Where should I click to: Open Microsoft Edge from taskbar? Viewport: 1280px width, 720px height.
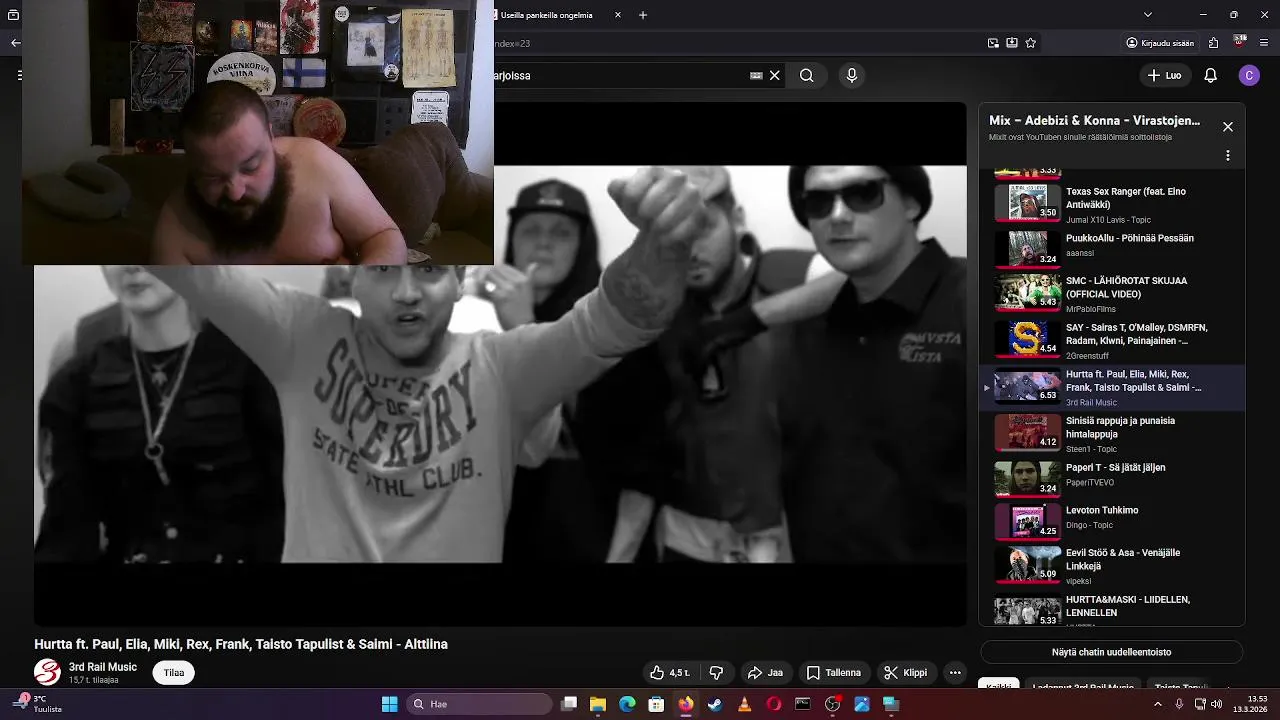click(627, 704)
